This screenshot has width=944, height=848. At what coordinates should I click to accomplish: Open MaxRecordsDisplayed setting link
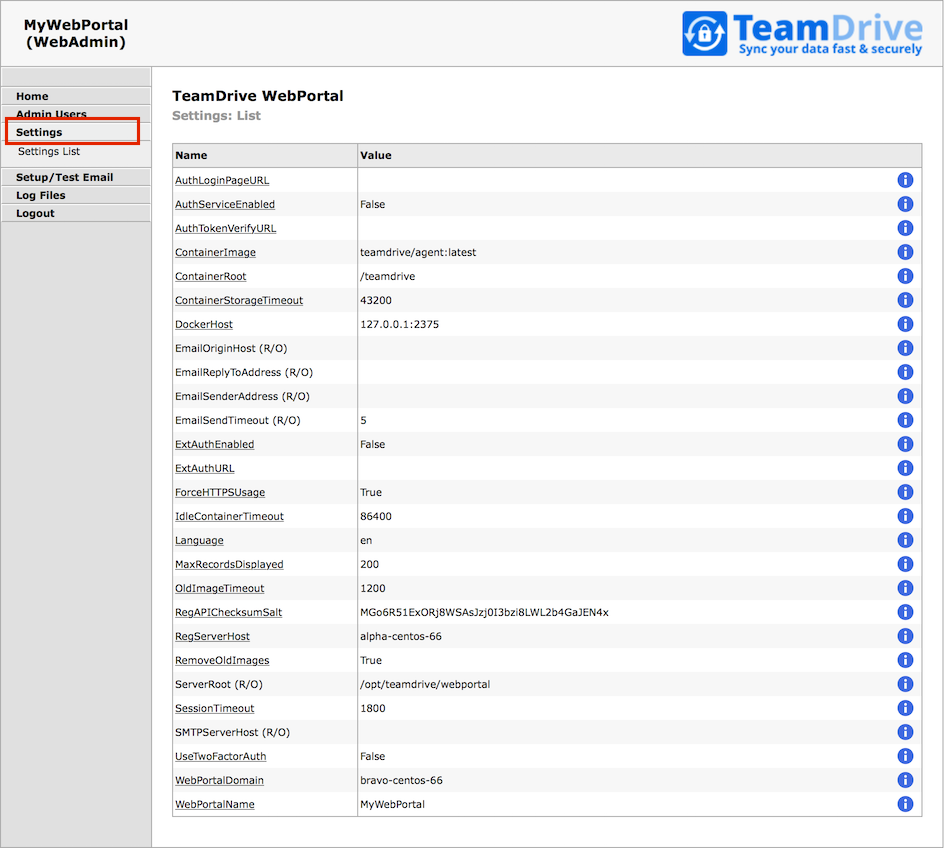click(x=229, y=565)
